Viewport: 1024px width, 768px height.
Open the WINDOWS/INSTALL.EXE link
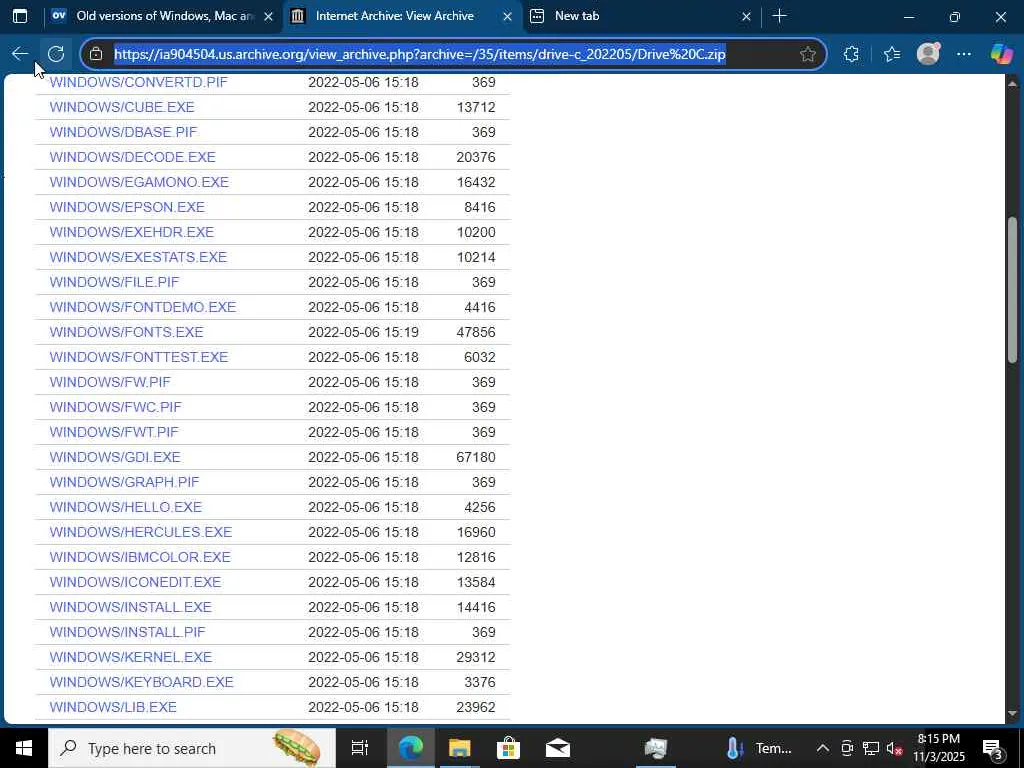(x=131, y=607)
